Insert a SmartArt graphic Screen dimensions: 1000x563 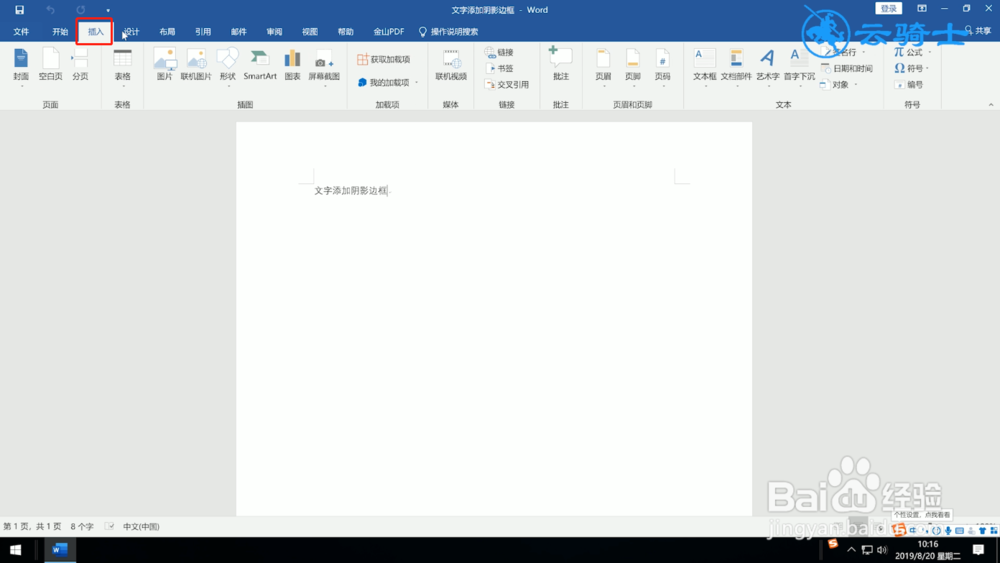pyautogui.click(x=260, y=65)
